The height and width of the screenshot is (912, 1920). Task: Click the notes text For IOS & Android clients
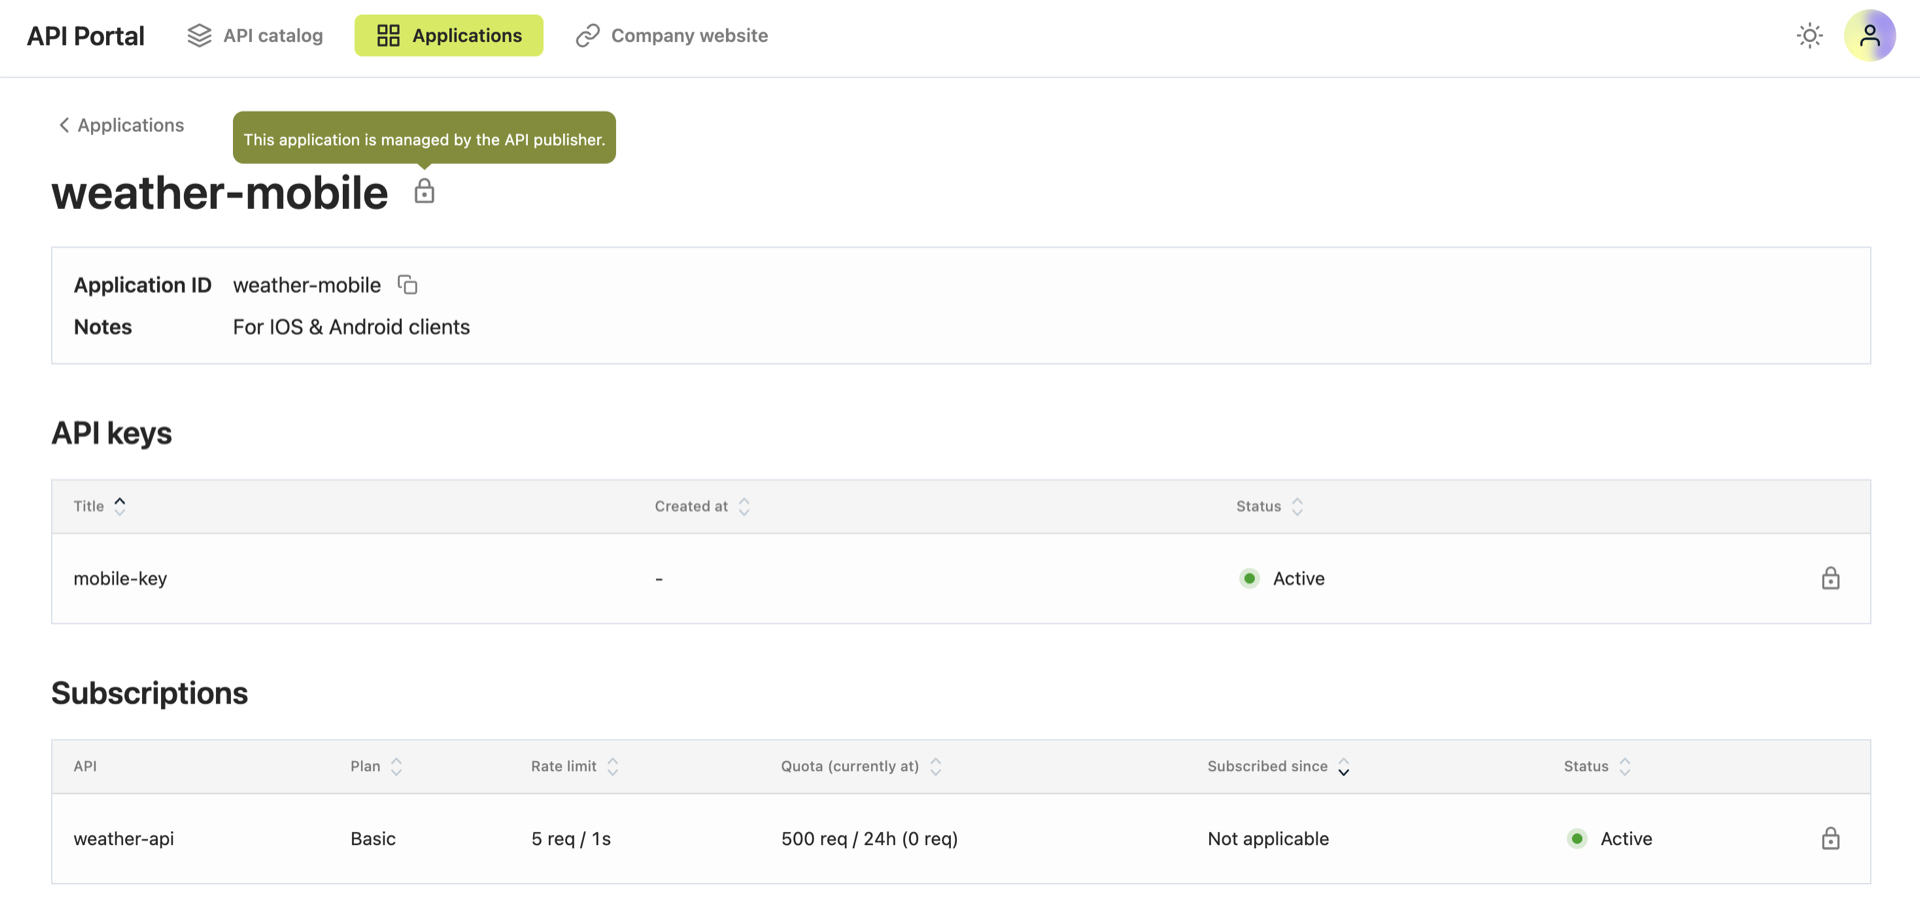point(351,327)
